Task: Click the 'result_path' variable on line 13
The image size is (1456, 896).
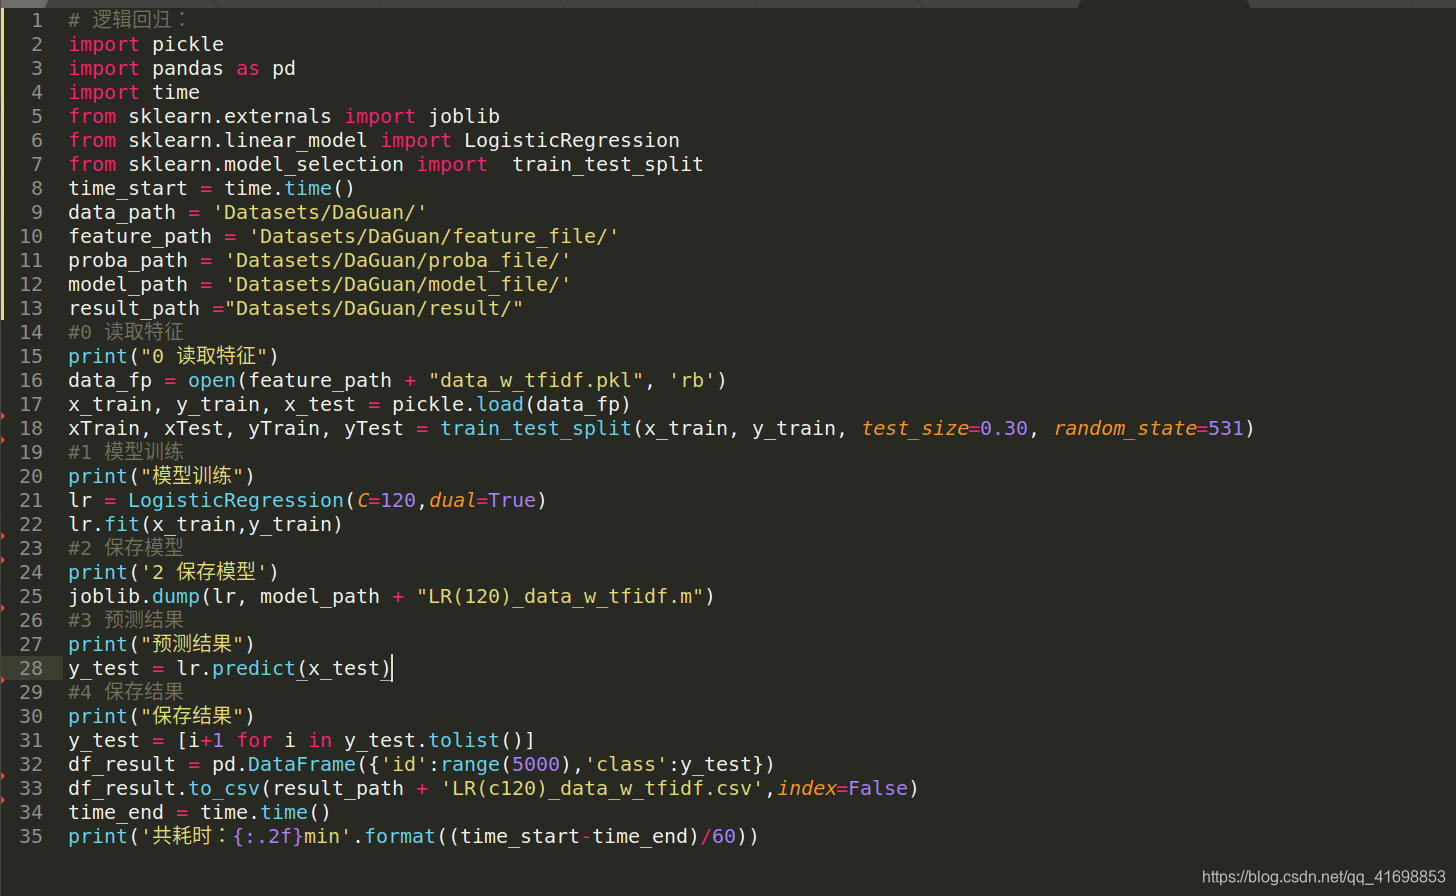Action: coord(134,308)
